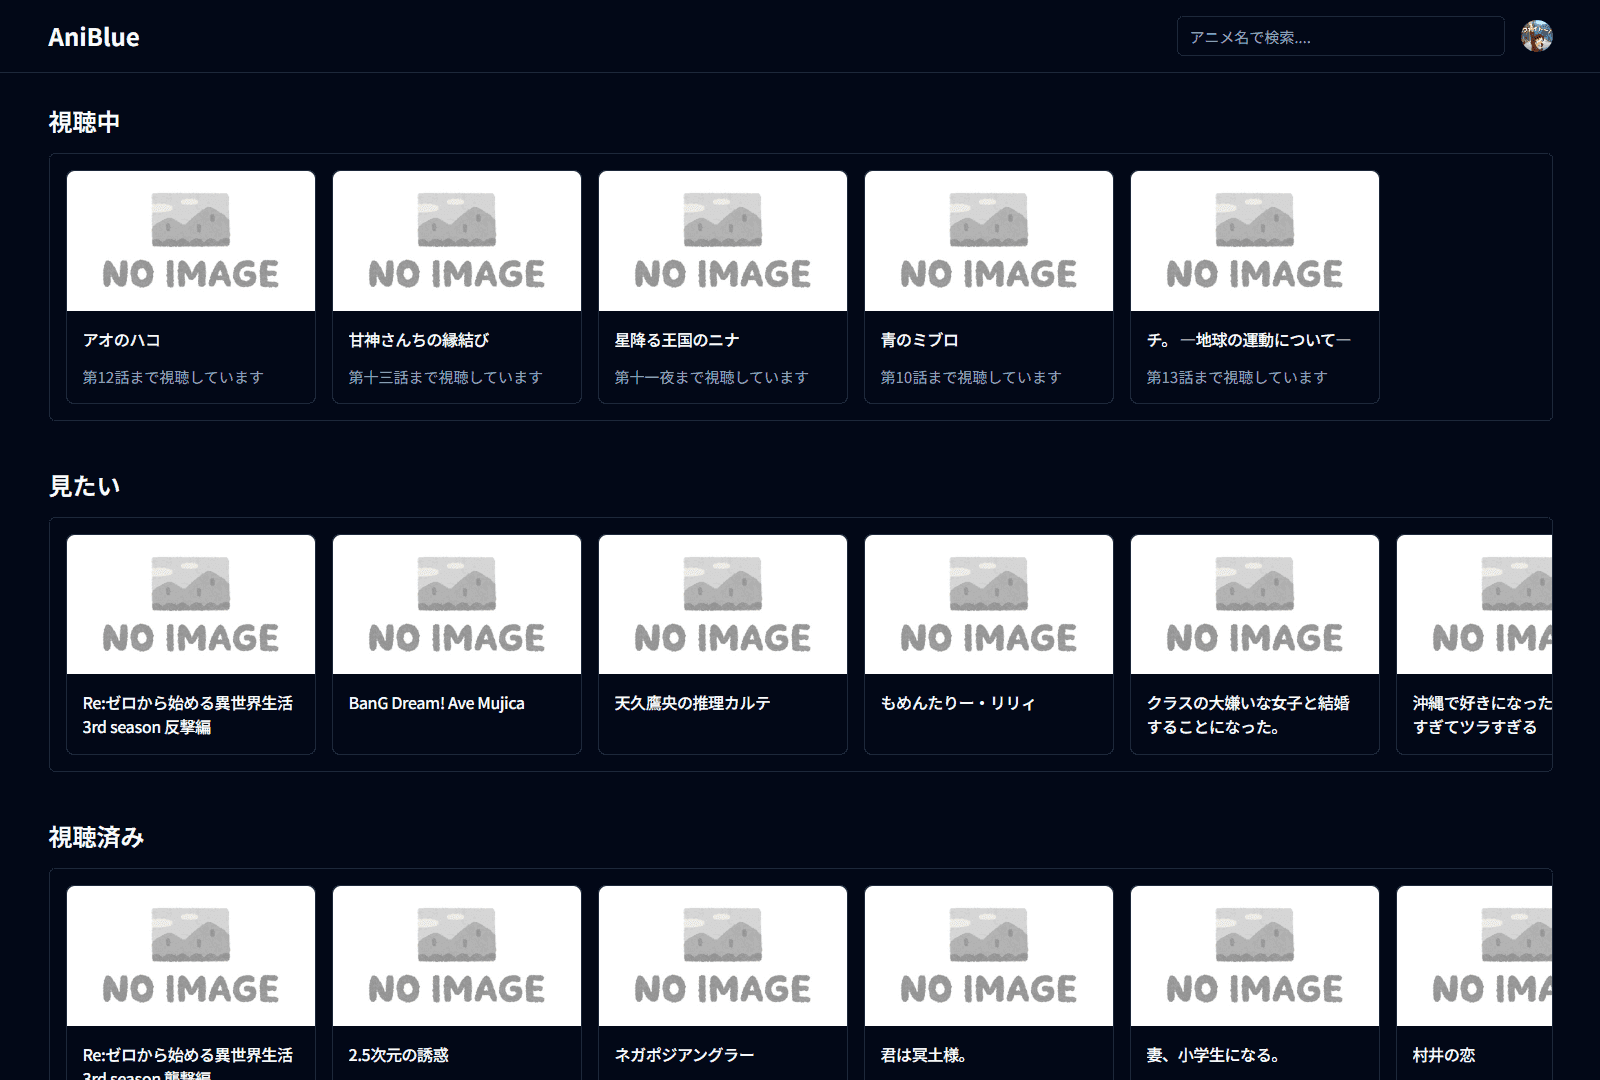Select the partially visible 沖縄で好きになった card
The image size is (1600, 1080).
coord(1476,644)
